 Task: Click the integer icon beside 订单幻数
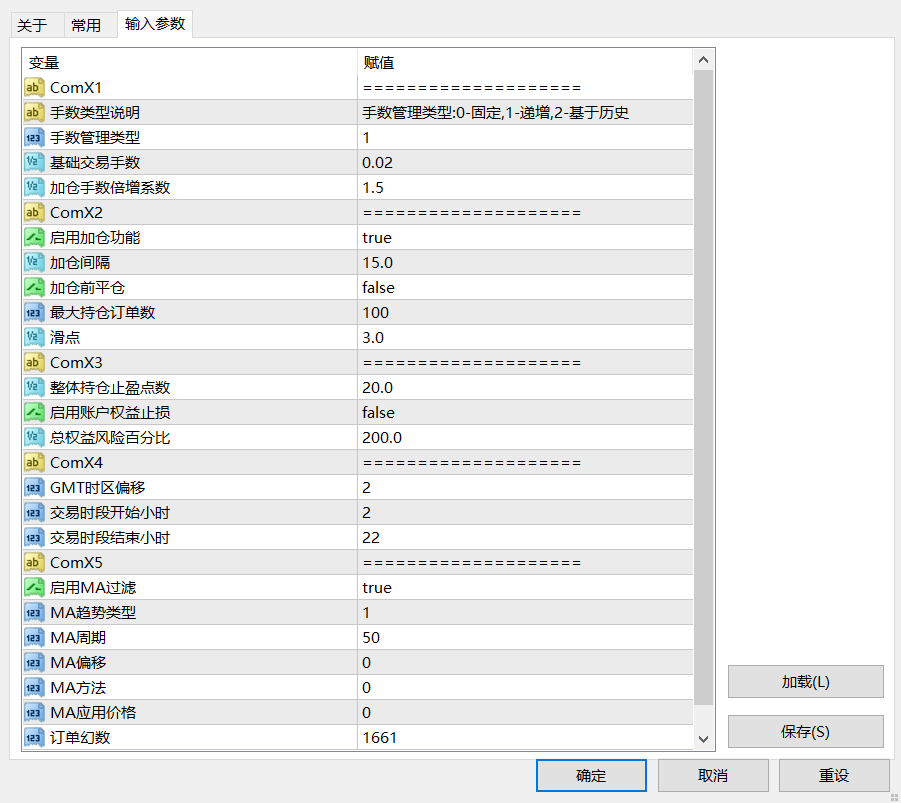click(34, 738)
